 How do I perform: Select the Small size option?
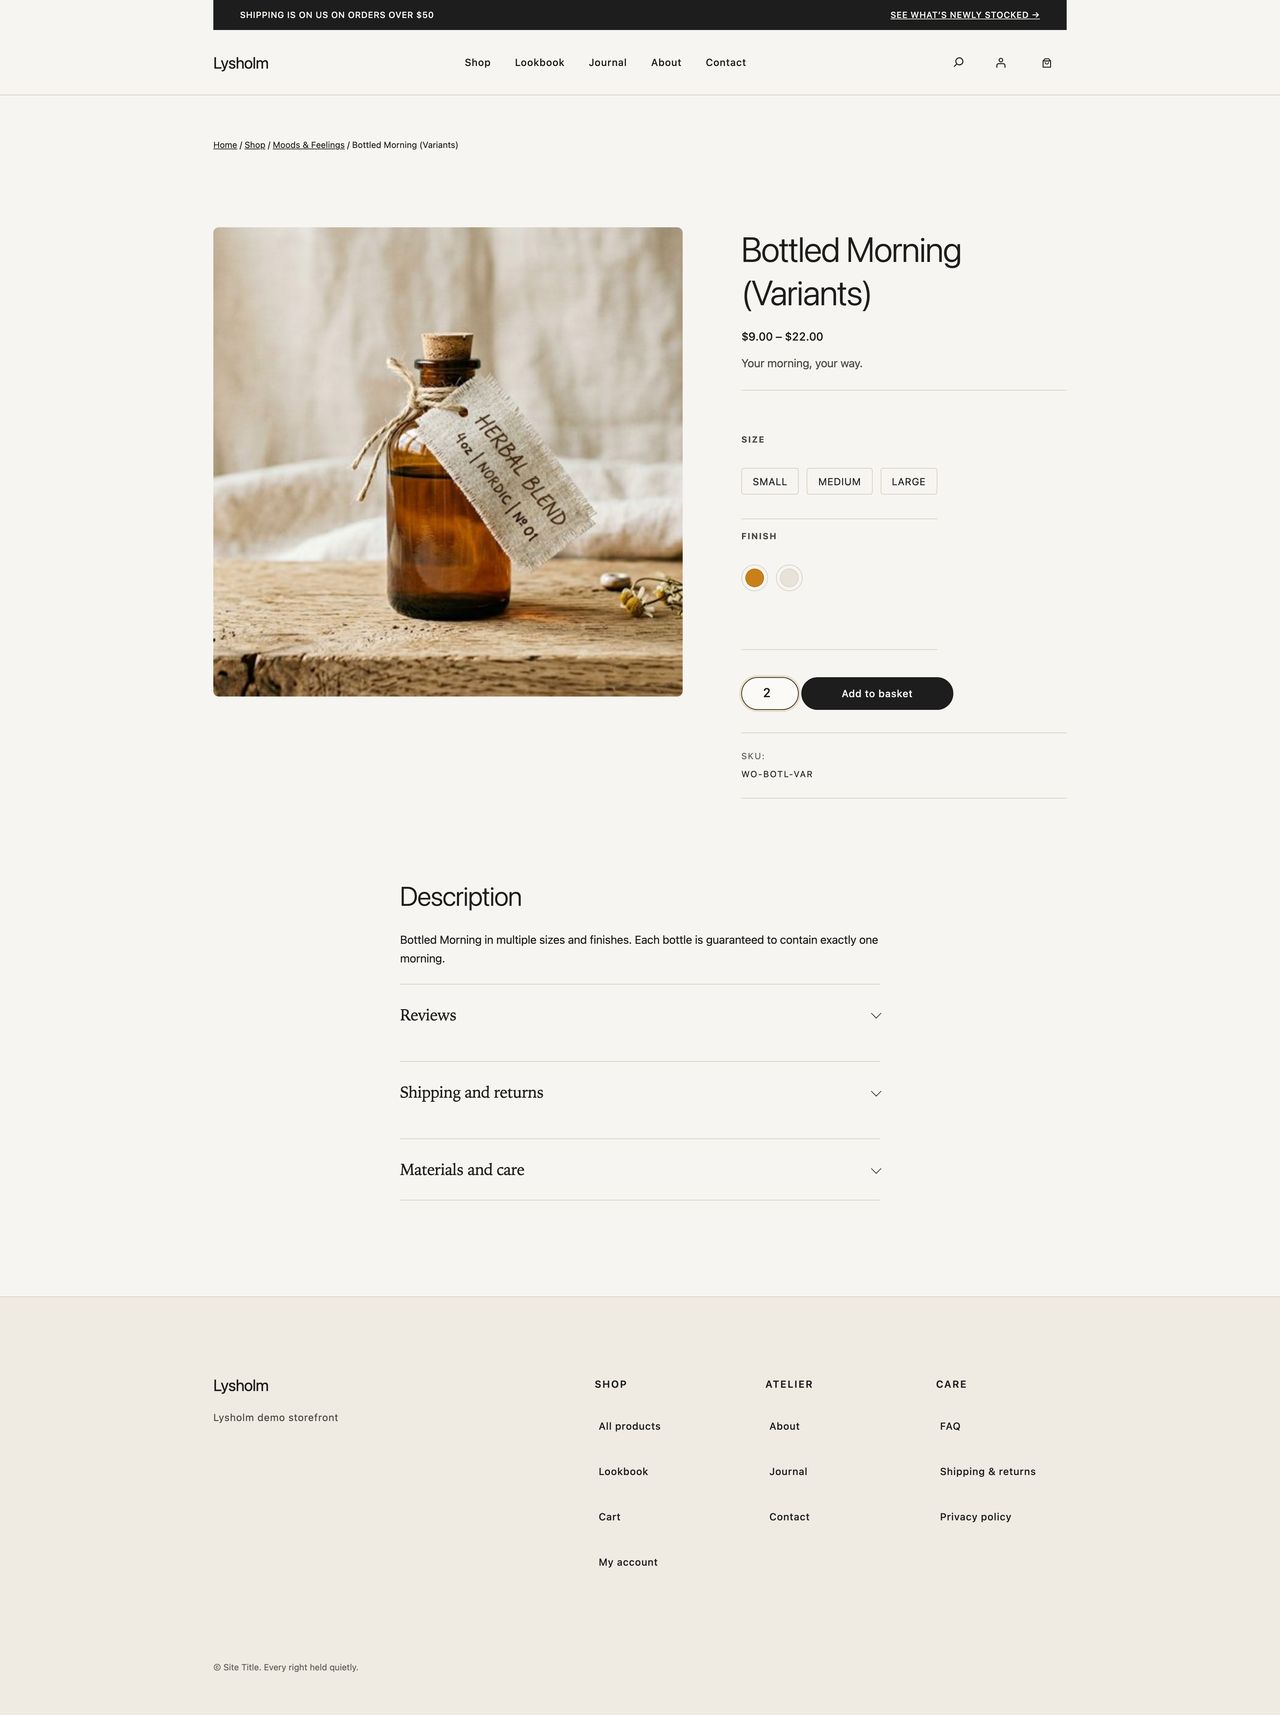770,481
